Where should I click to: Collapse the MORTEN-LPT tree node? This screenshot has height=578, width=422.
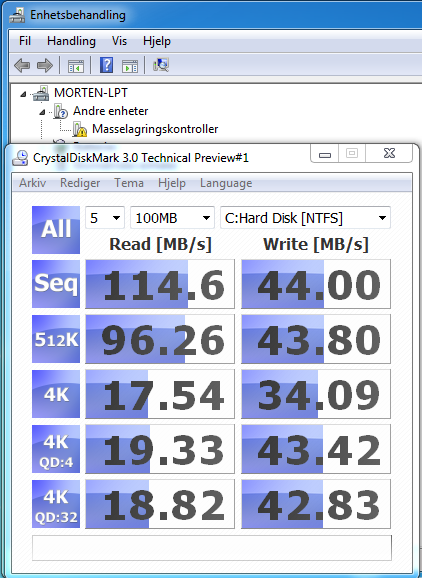[23, 94]
